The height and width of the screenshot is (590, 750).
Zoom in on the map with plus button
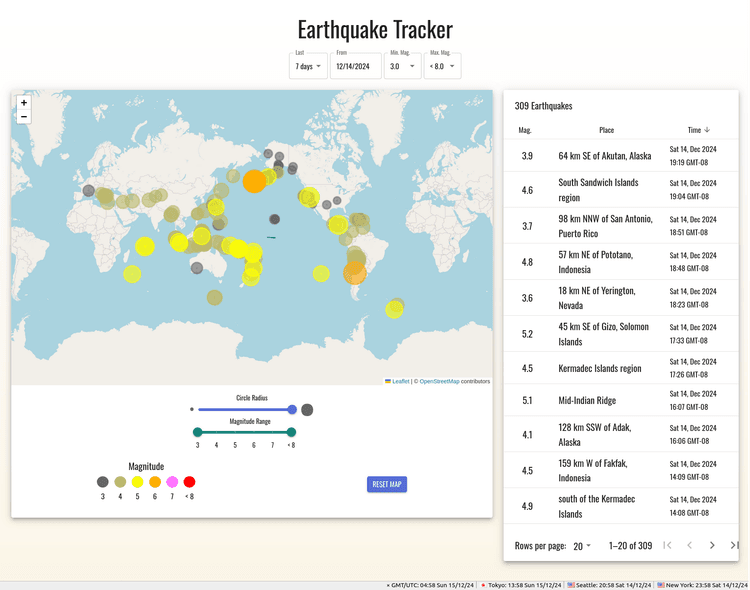pyautogui.click(x=24, y=102)
